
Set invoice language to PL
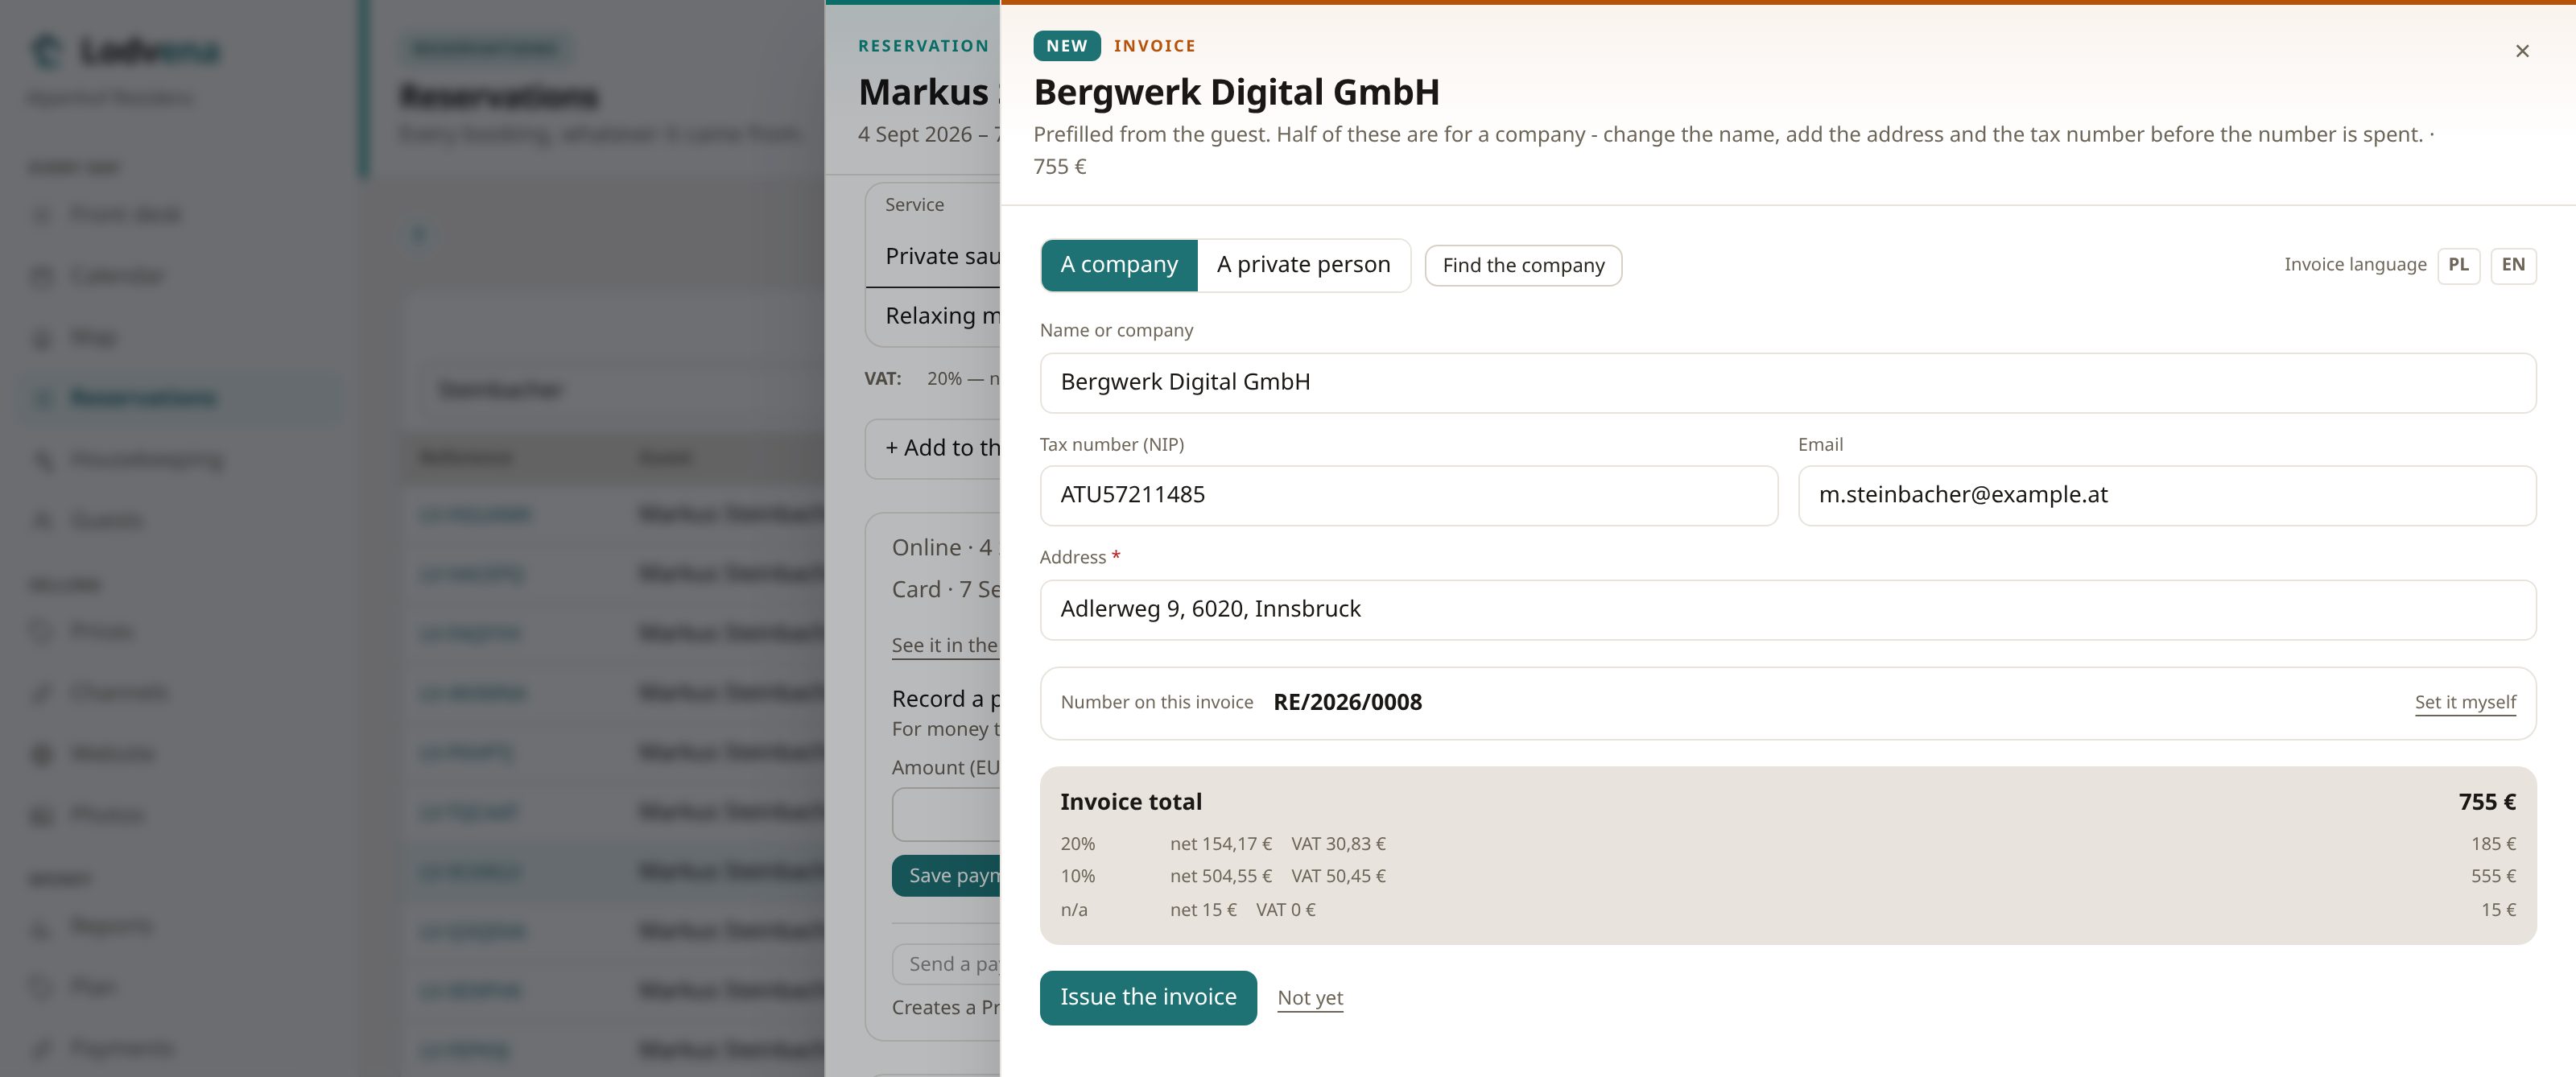[x=2458, y=265]
